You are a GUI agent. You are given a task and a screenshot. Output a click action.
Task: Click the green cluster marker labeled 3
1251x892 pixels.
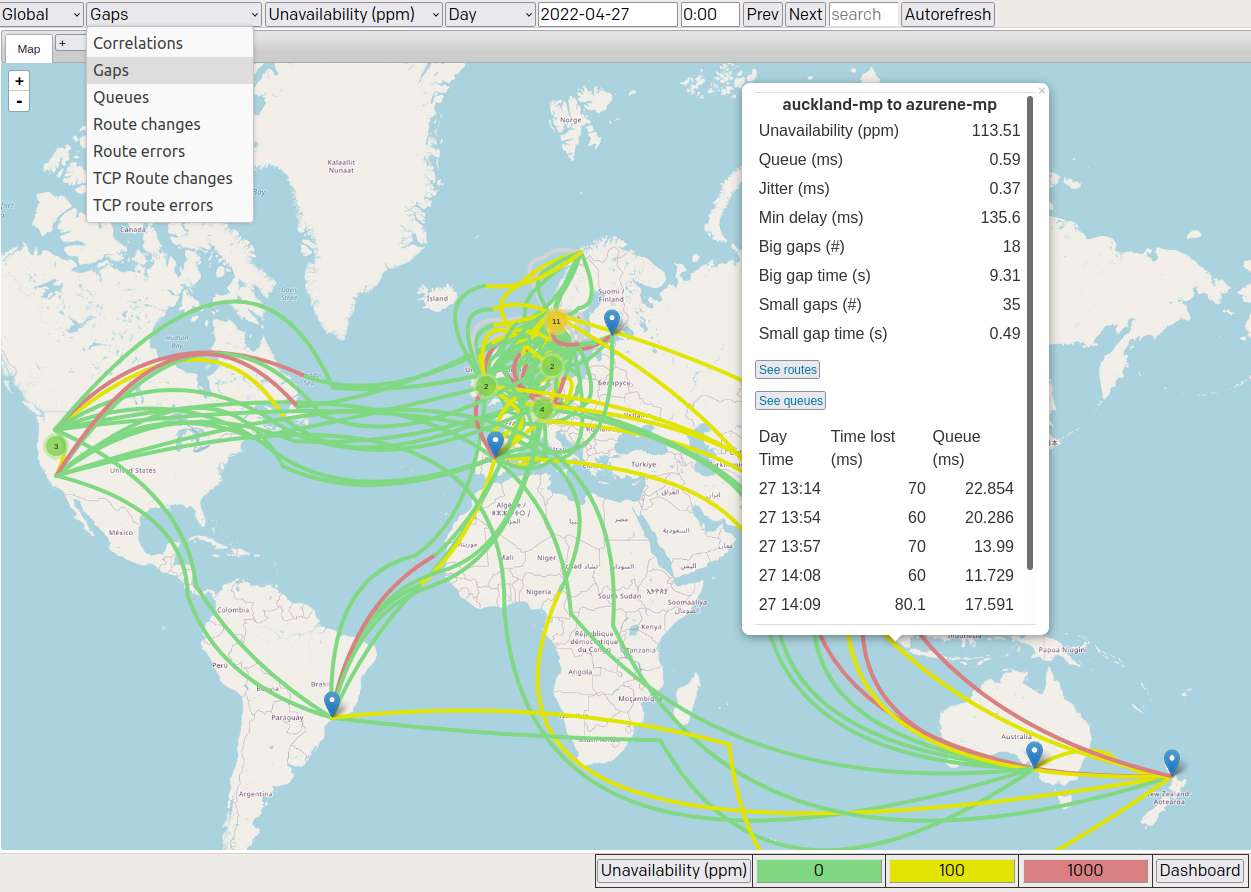56,446
